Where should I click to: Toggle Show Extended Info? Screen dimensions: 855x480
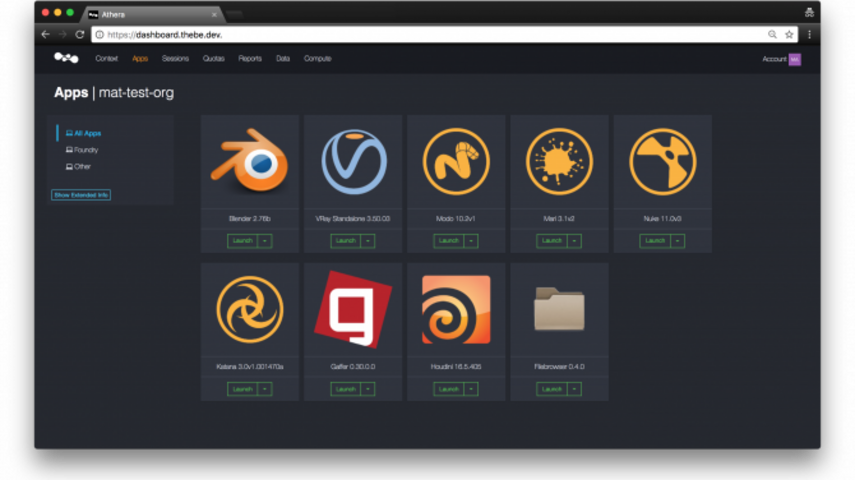[81, 195]
